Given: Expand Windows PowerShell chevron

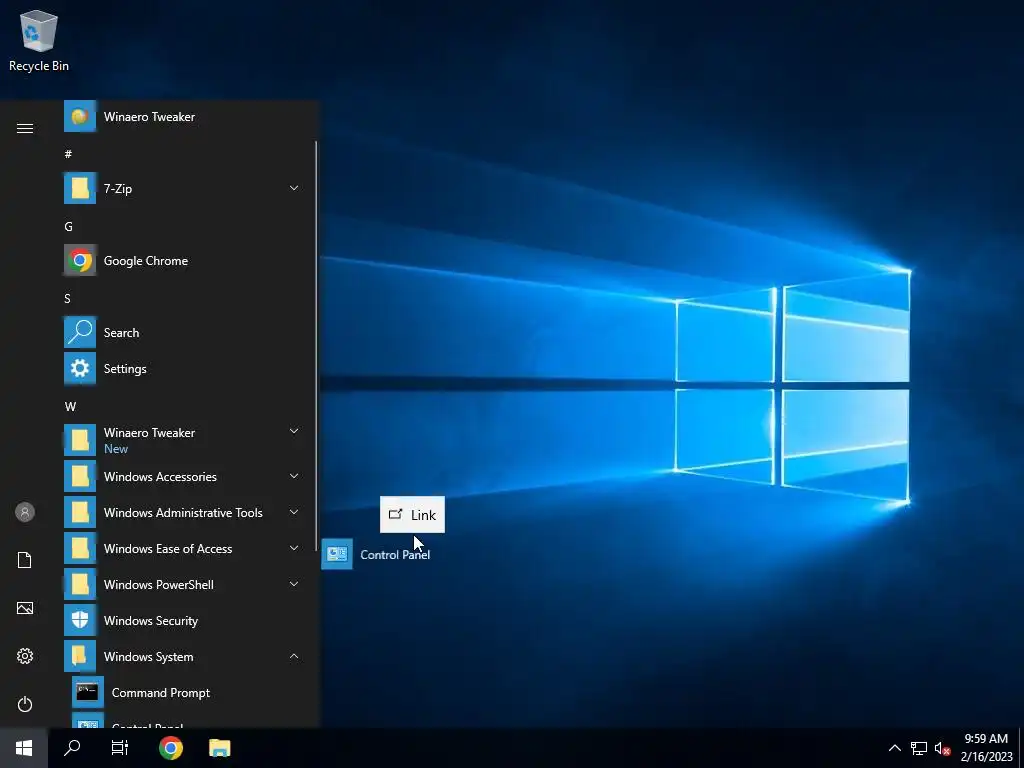Looking at the screenshot, I should click(294, 584).
